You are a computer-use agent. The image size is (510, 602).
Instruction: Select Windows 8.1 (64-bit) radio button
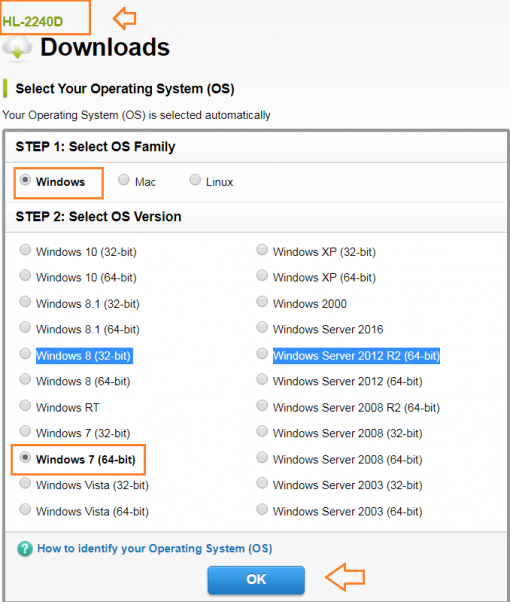[x=25, y=327]
